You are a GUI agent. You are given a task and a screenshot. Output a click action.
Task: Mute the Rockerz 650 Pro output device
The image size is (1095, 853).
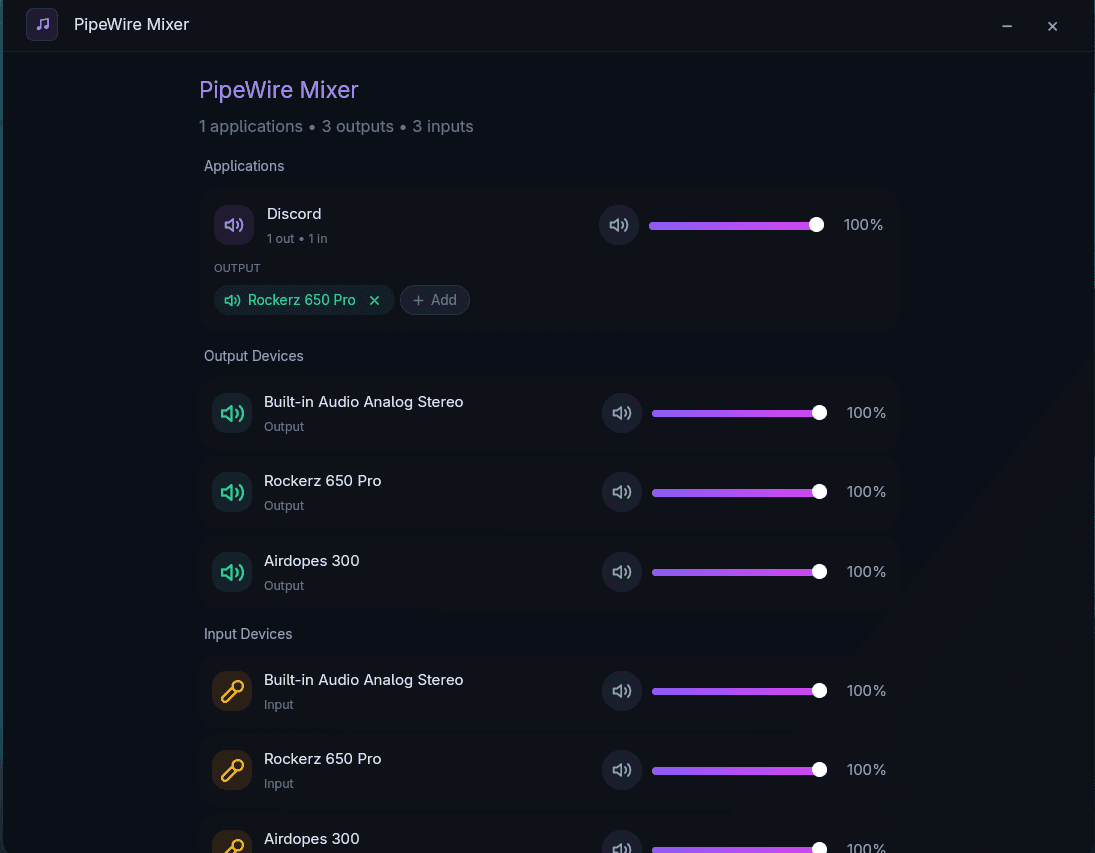tap(622, 492)
